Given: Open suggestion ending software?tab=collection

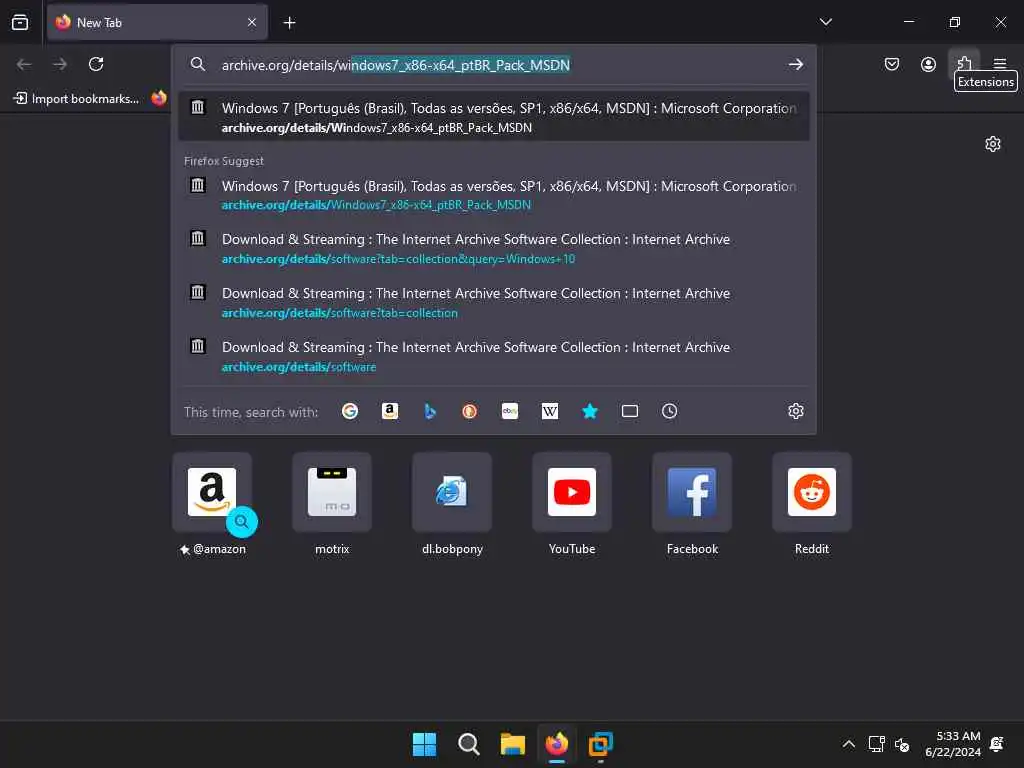Looking at the screenshot, I should tap(494, 302).
